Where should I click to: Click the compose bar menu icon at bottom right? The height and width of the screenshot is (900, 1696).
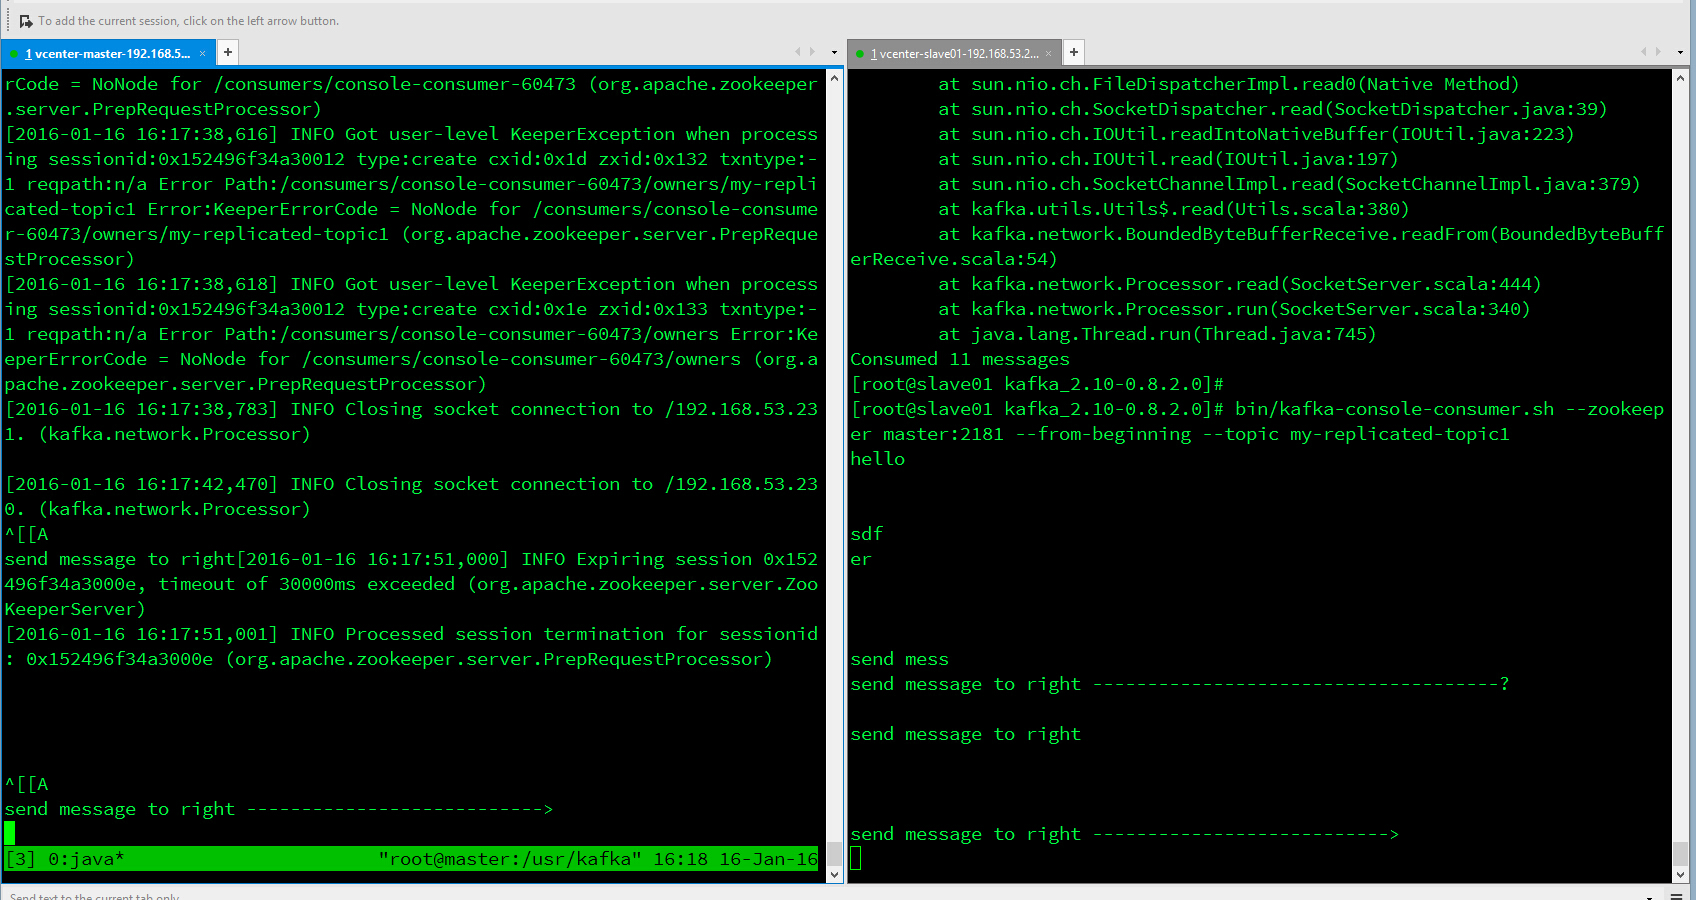(x=1676, y=896)
